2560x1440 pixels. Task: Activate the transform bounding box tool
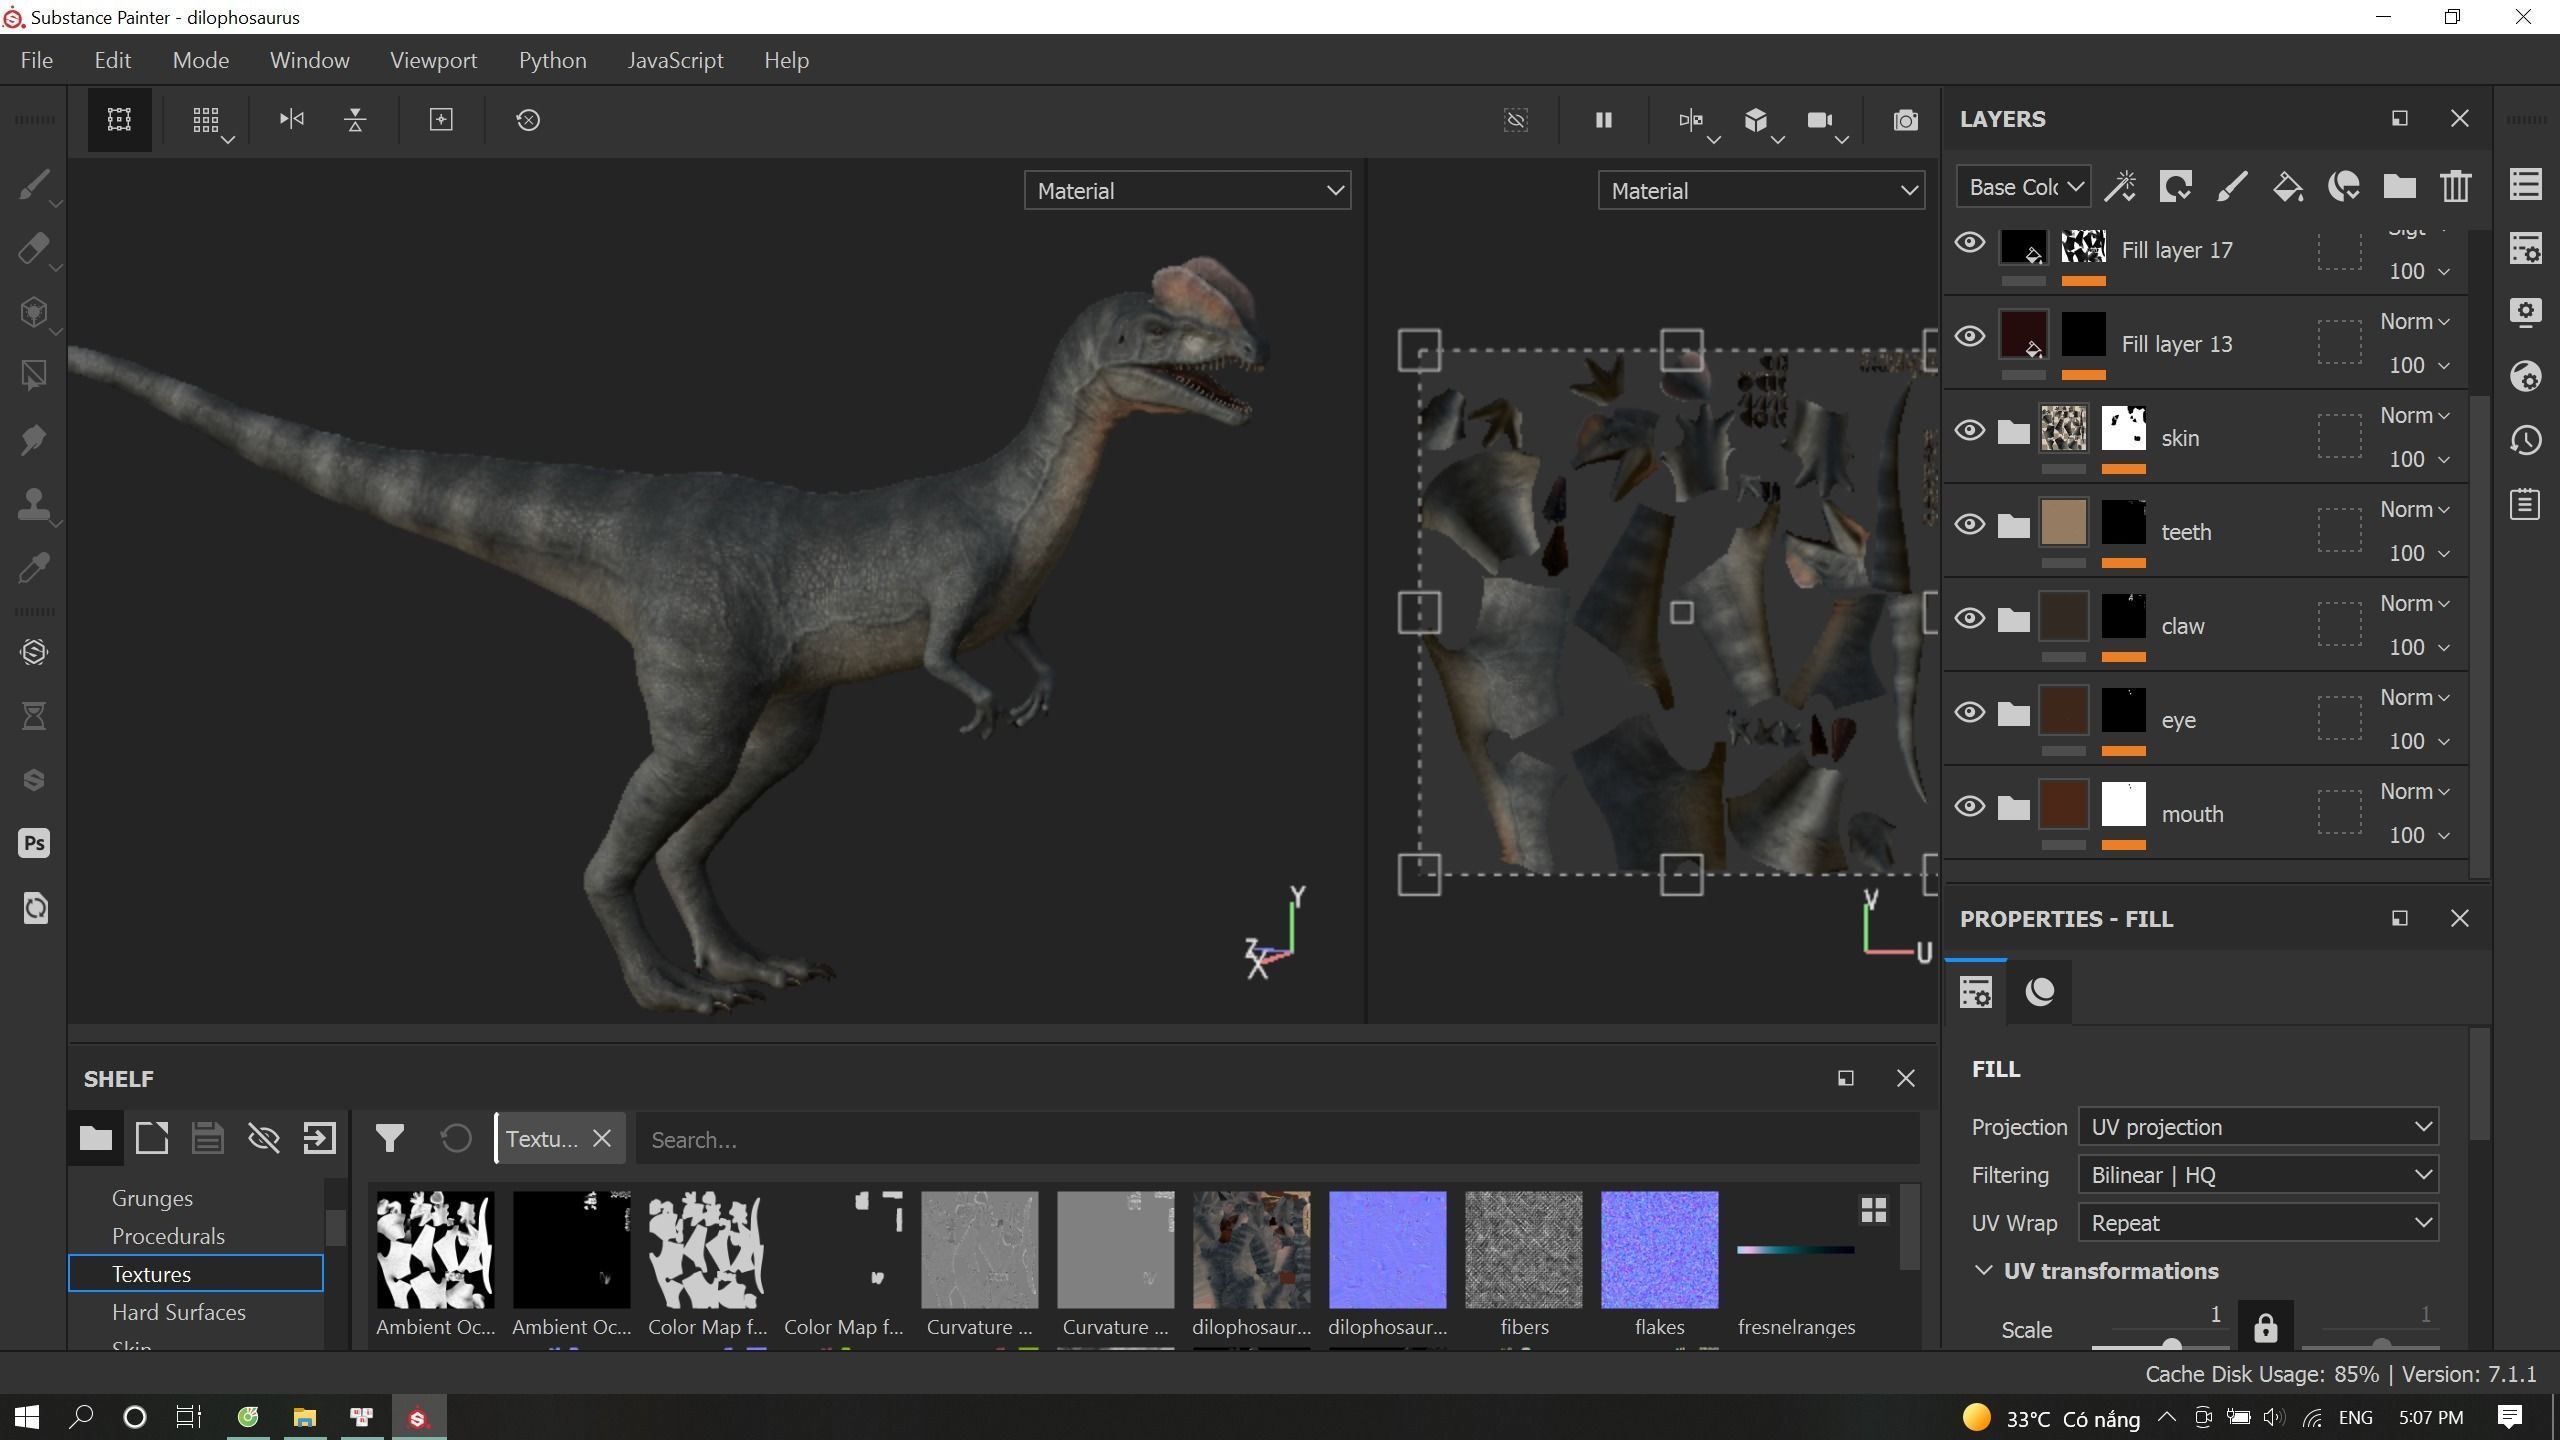coord(119,120)
